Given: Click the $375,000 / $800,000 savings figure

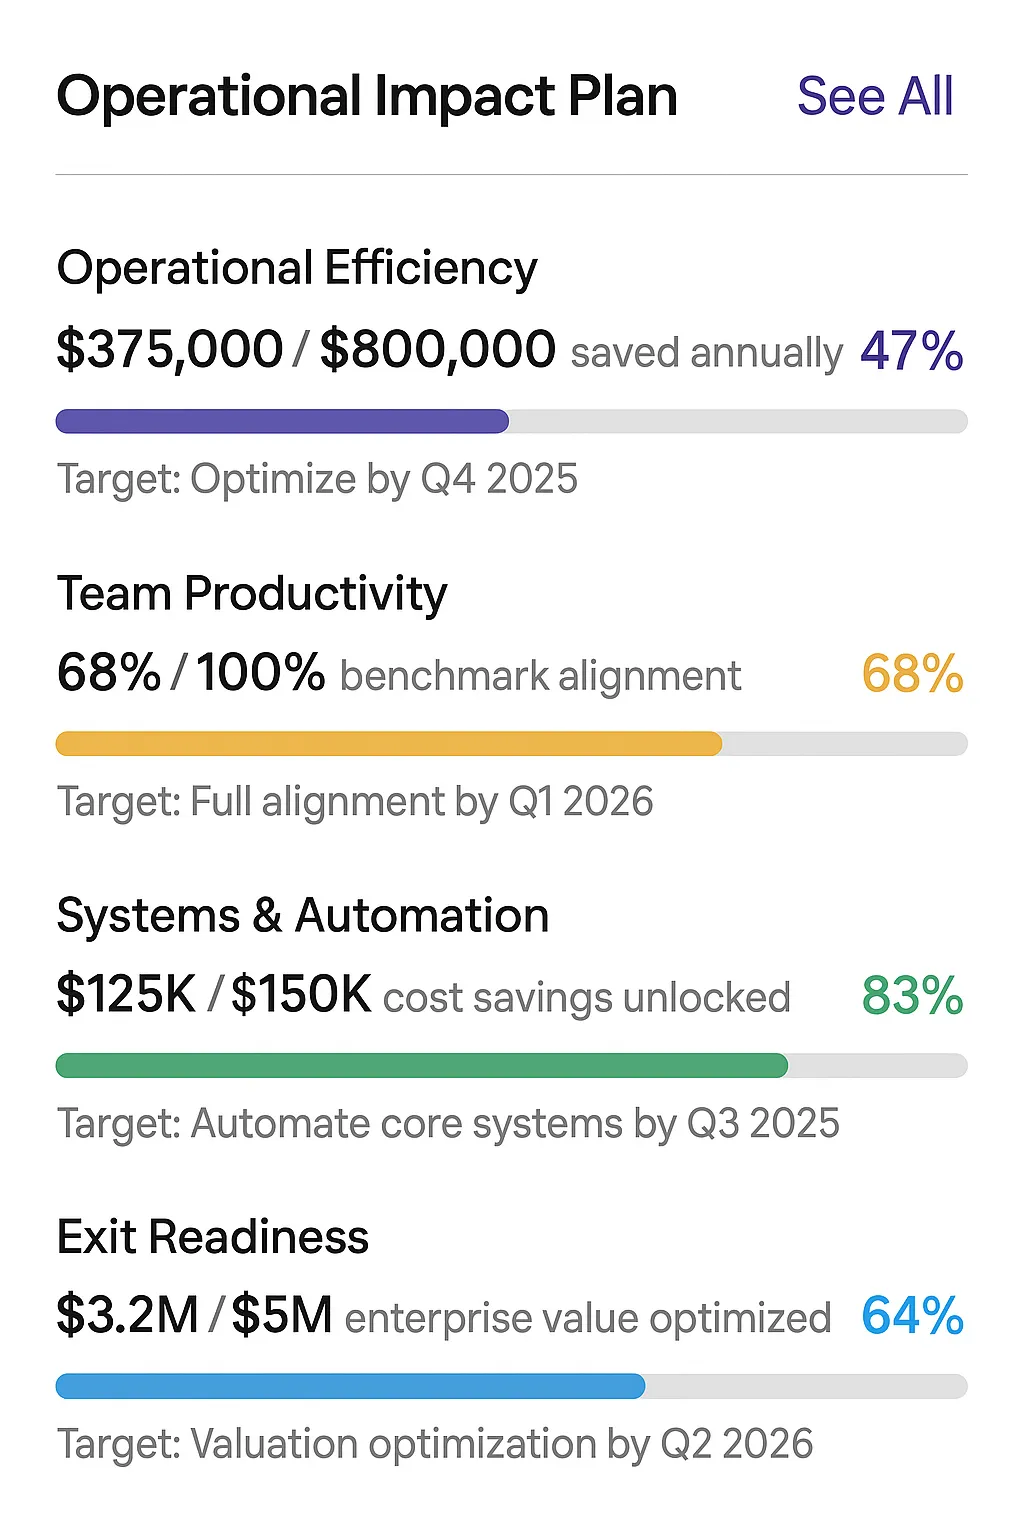Looking at the screenshot, I should tap(306, 350).
